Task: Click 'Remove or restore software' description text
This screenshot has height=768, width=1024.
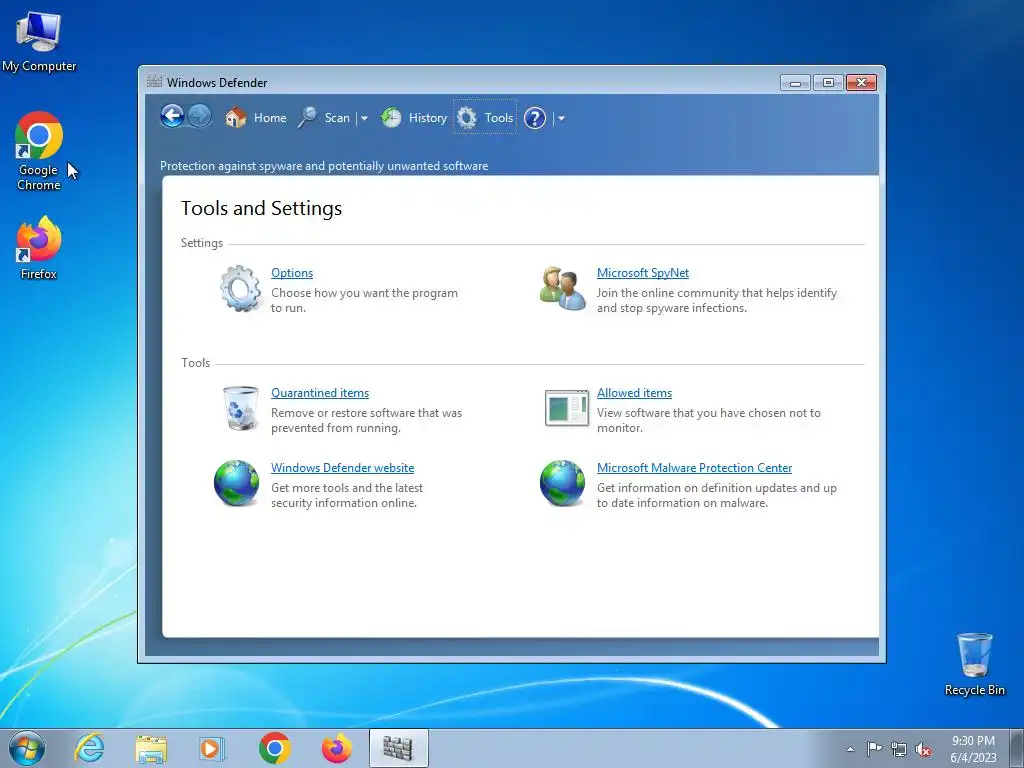Action: tap(366, 421)
